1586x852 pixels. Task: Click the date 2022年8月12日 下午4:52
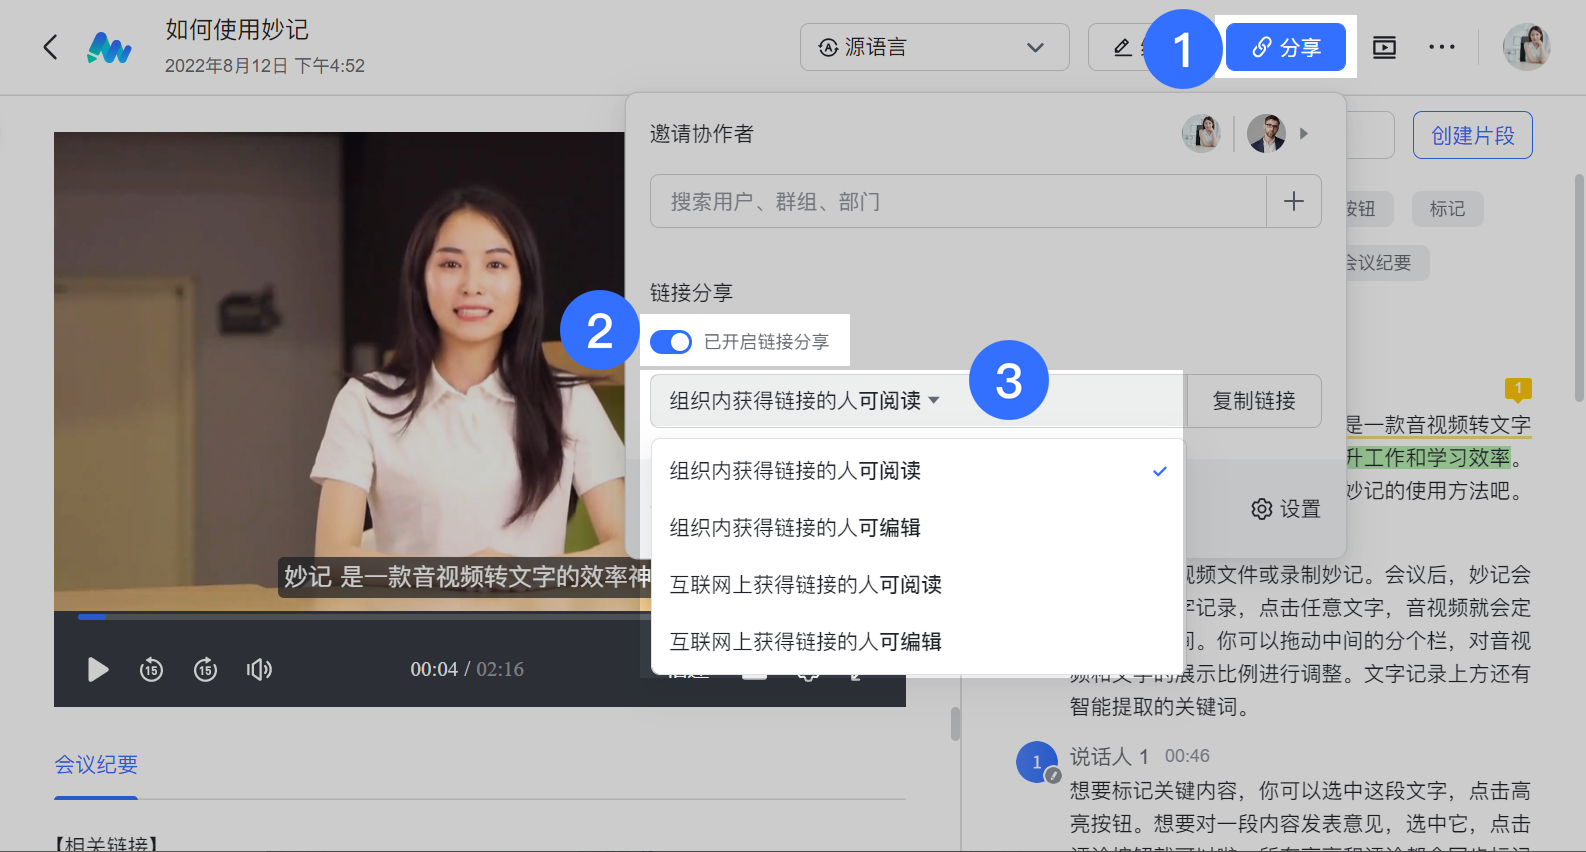pyautogui.click(x=265, y=66)
